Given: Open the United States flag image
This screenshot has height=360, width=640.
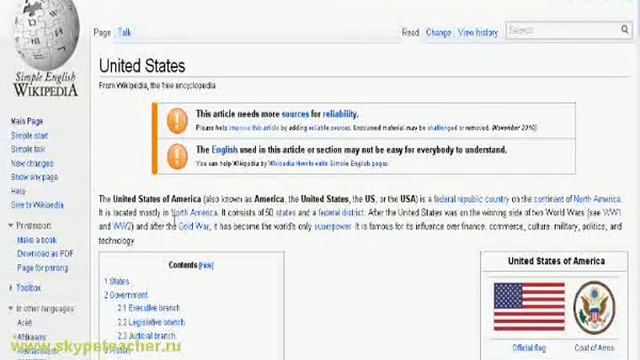Looking at the screenshot, I should pyautogui.click(x=529, y=307).
